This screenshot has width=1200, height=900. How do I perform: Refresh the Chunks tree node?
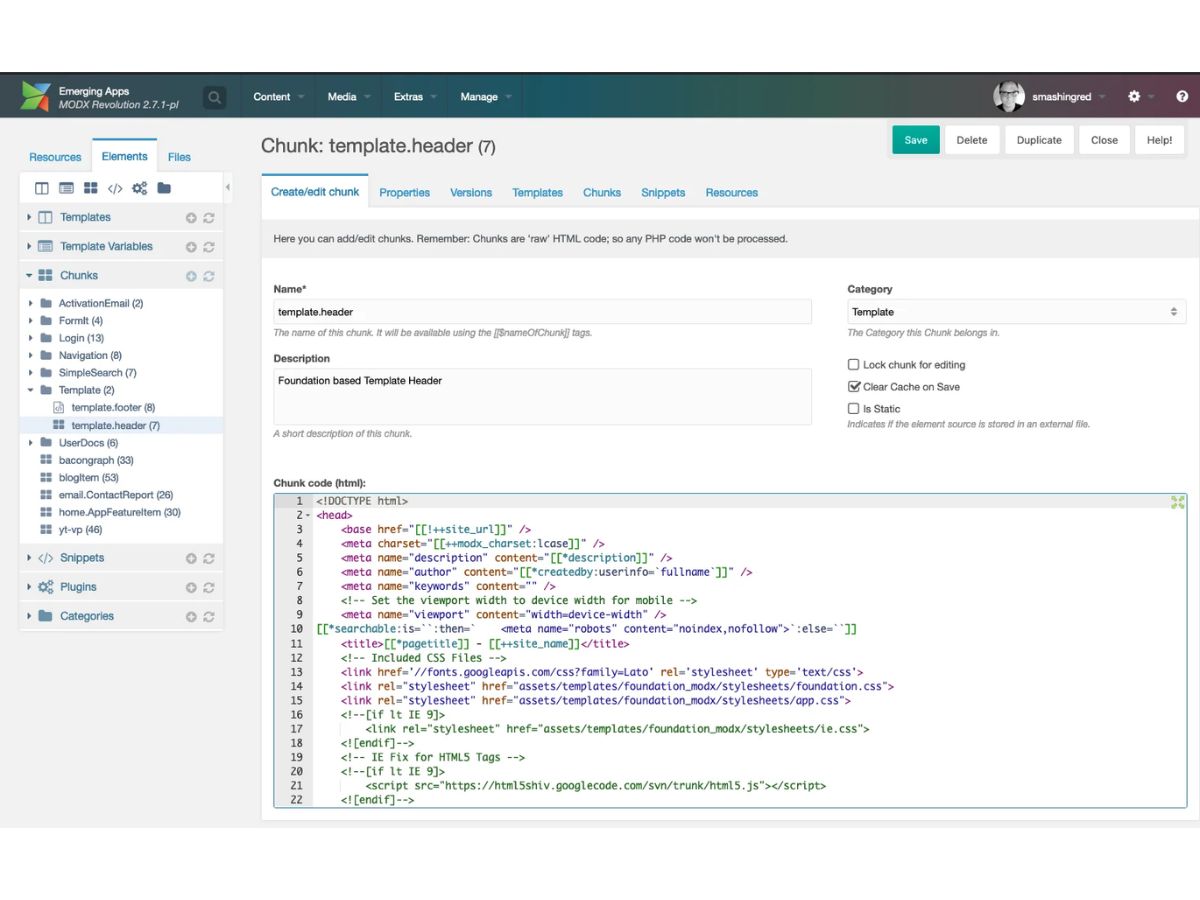[209, 276]
